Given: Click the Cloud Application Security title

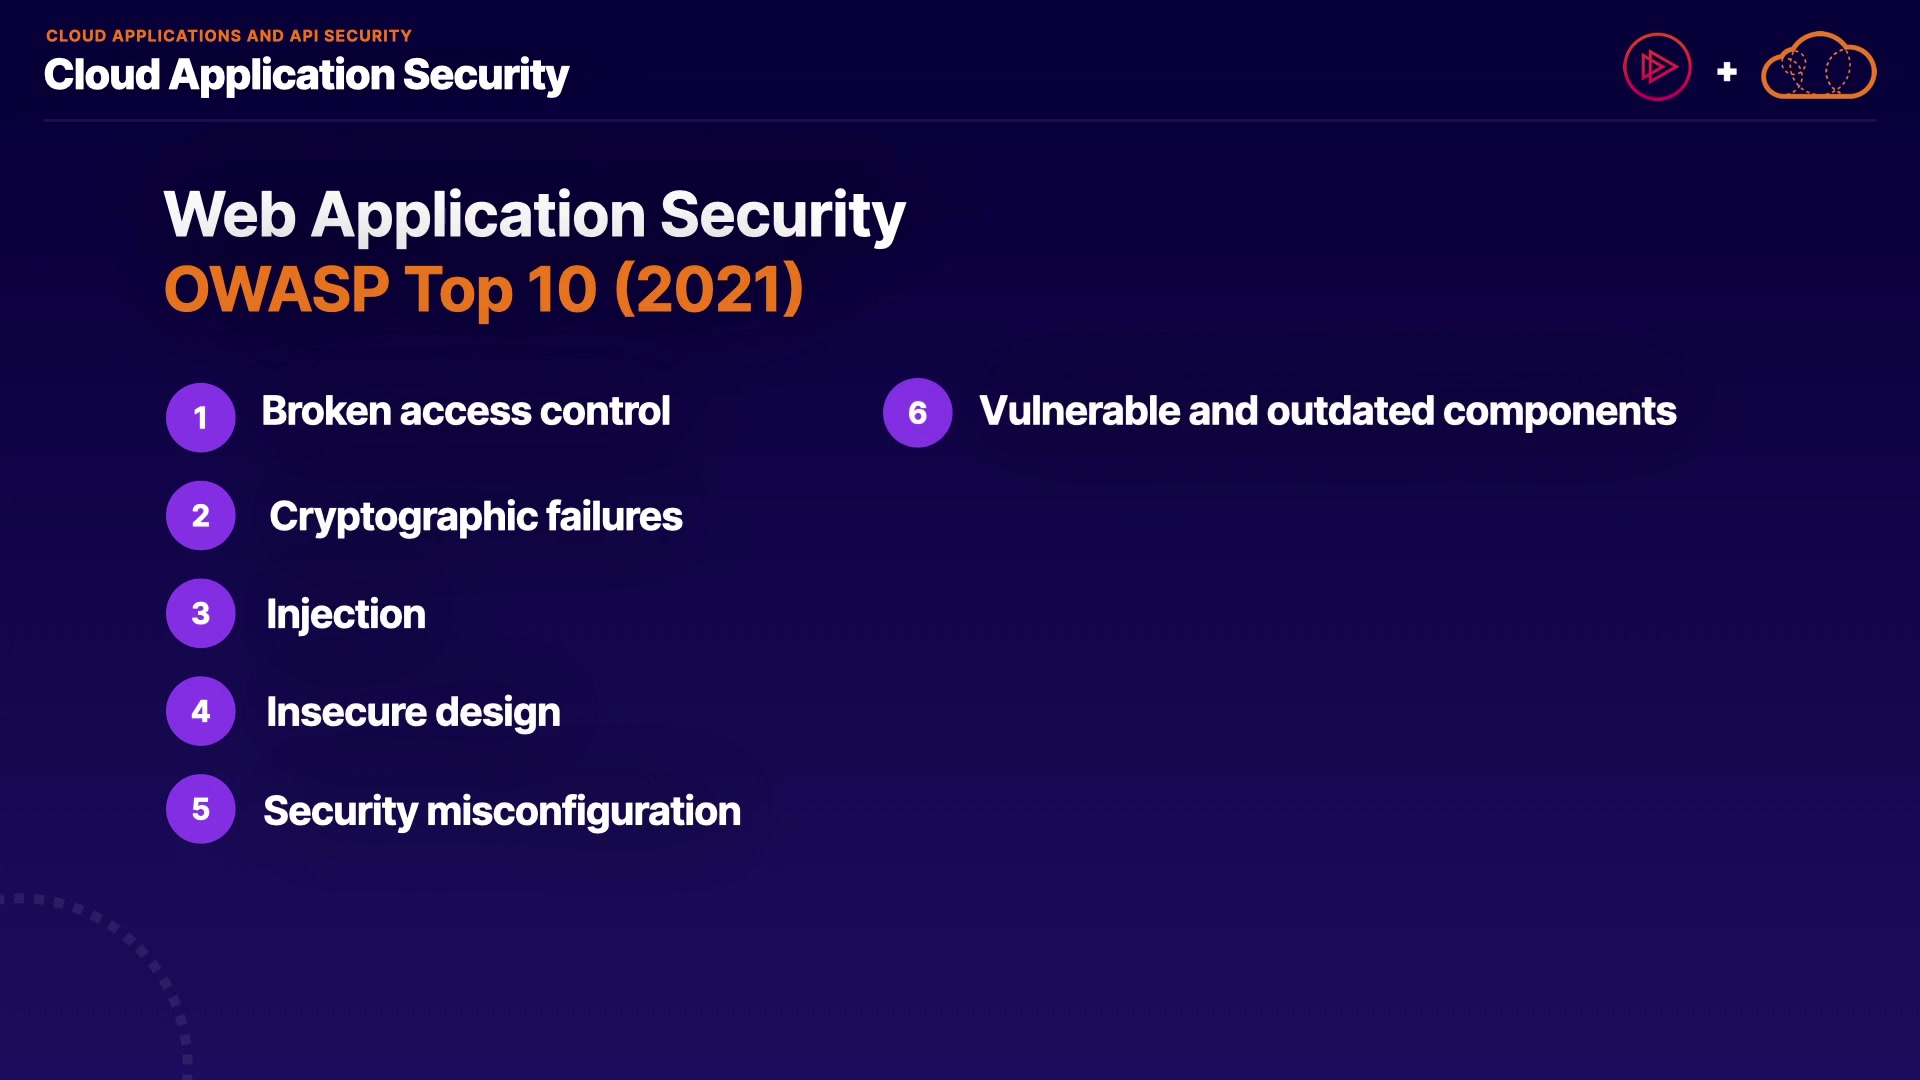Looking at the screenshot, I should (306, 75).
